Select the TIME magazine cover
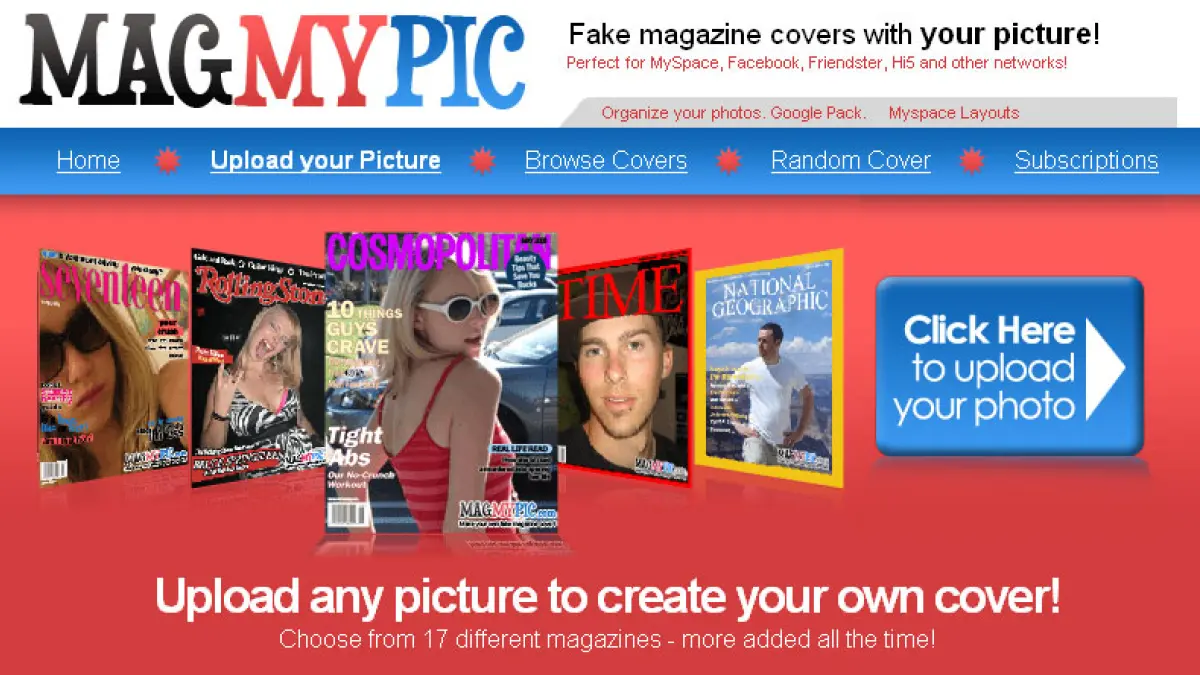 click(625, 367)
